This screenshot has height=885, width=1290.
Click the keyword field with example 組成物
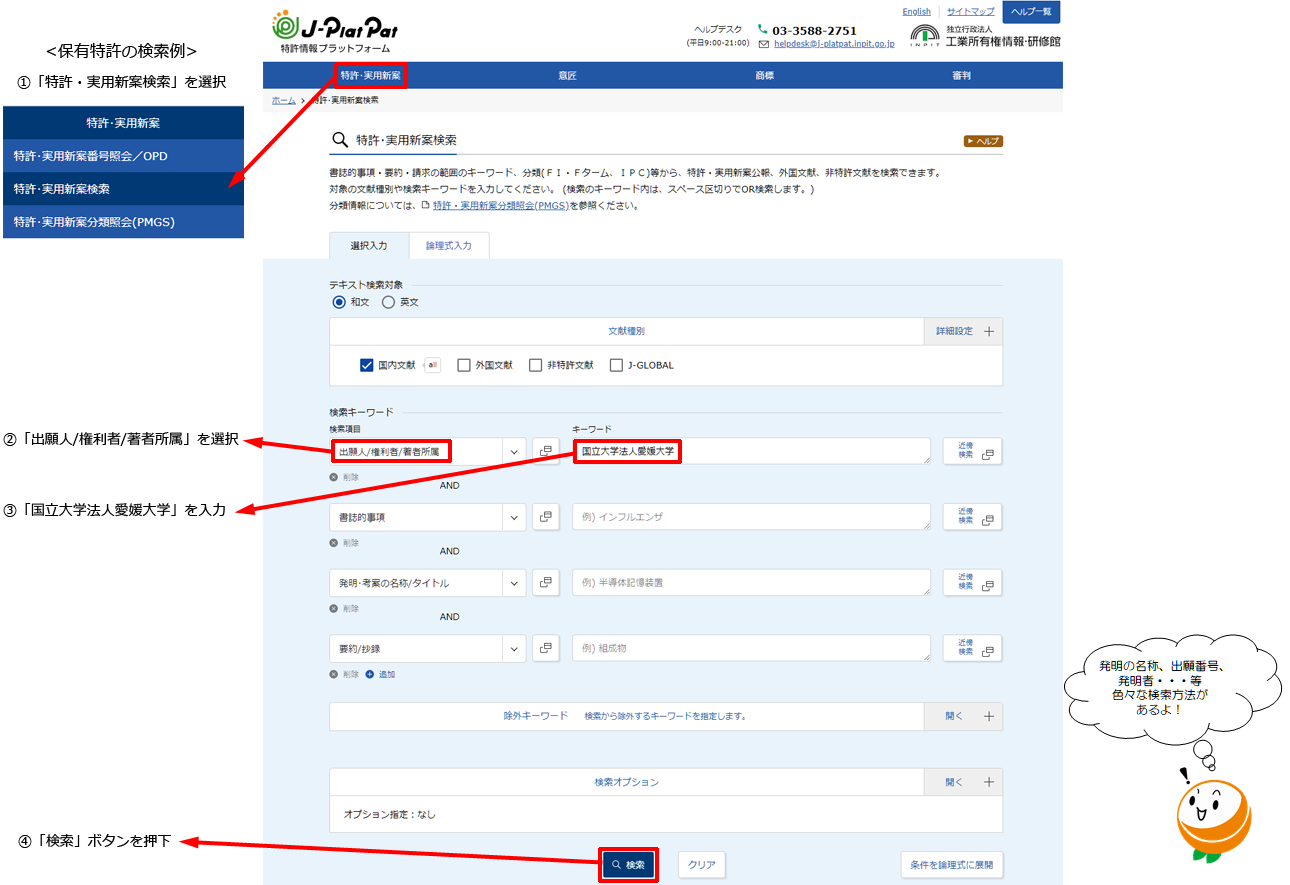[x=751, y=649]
